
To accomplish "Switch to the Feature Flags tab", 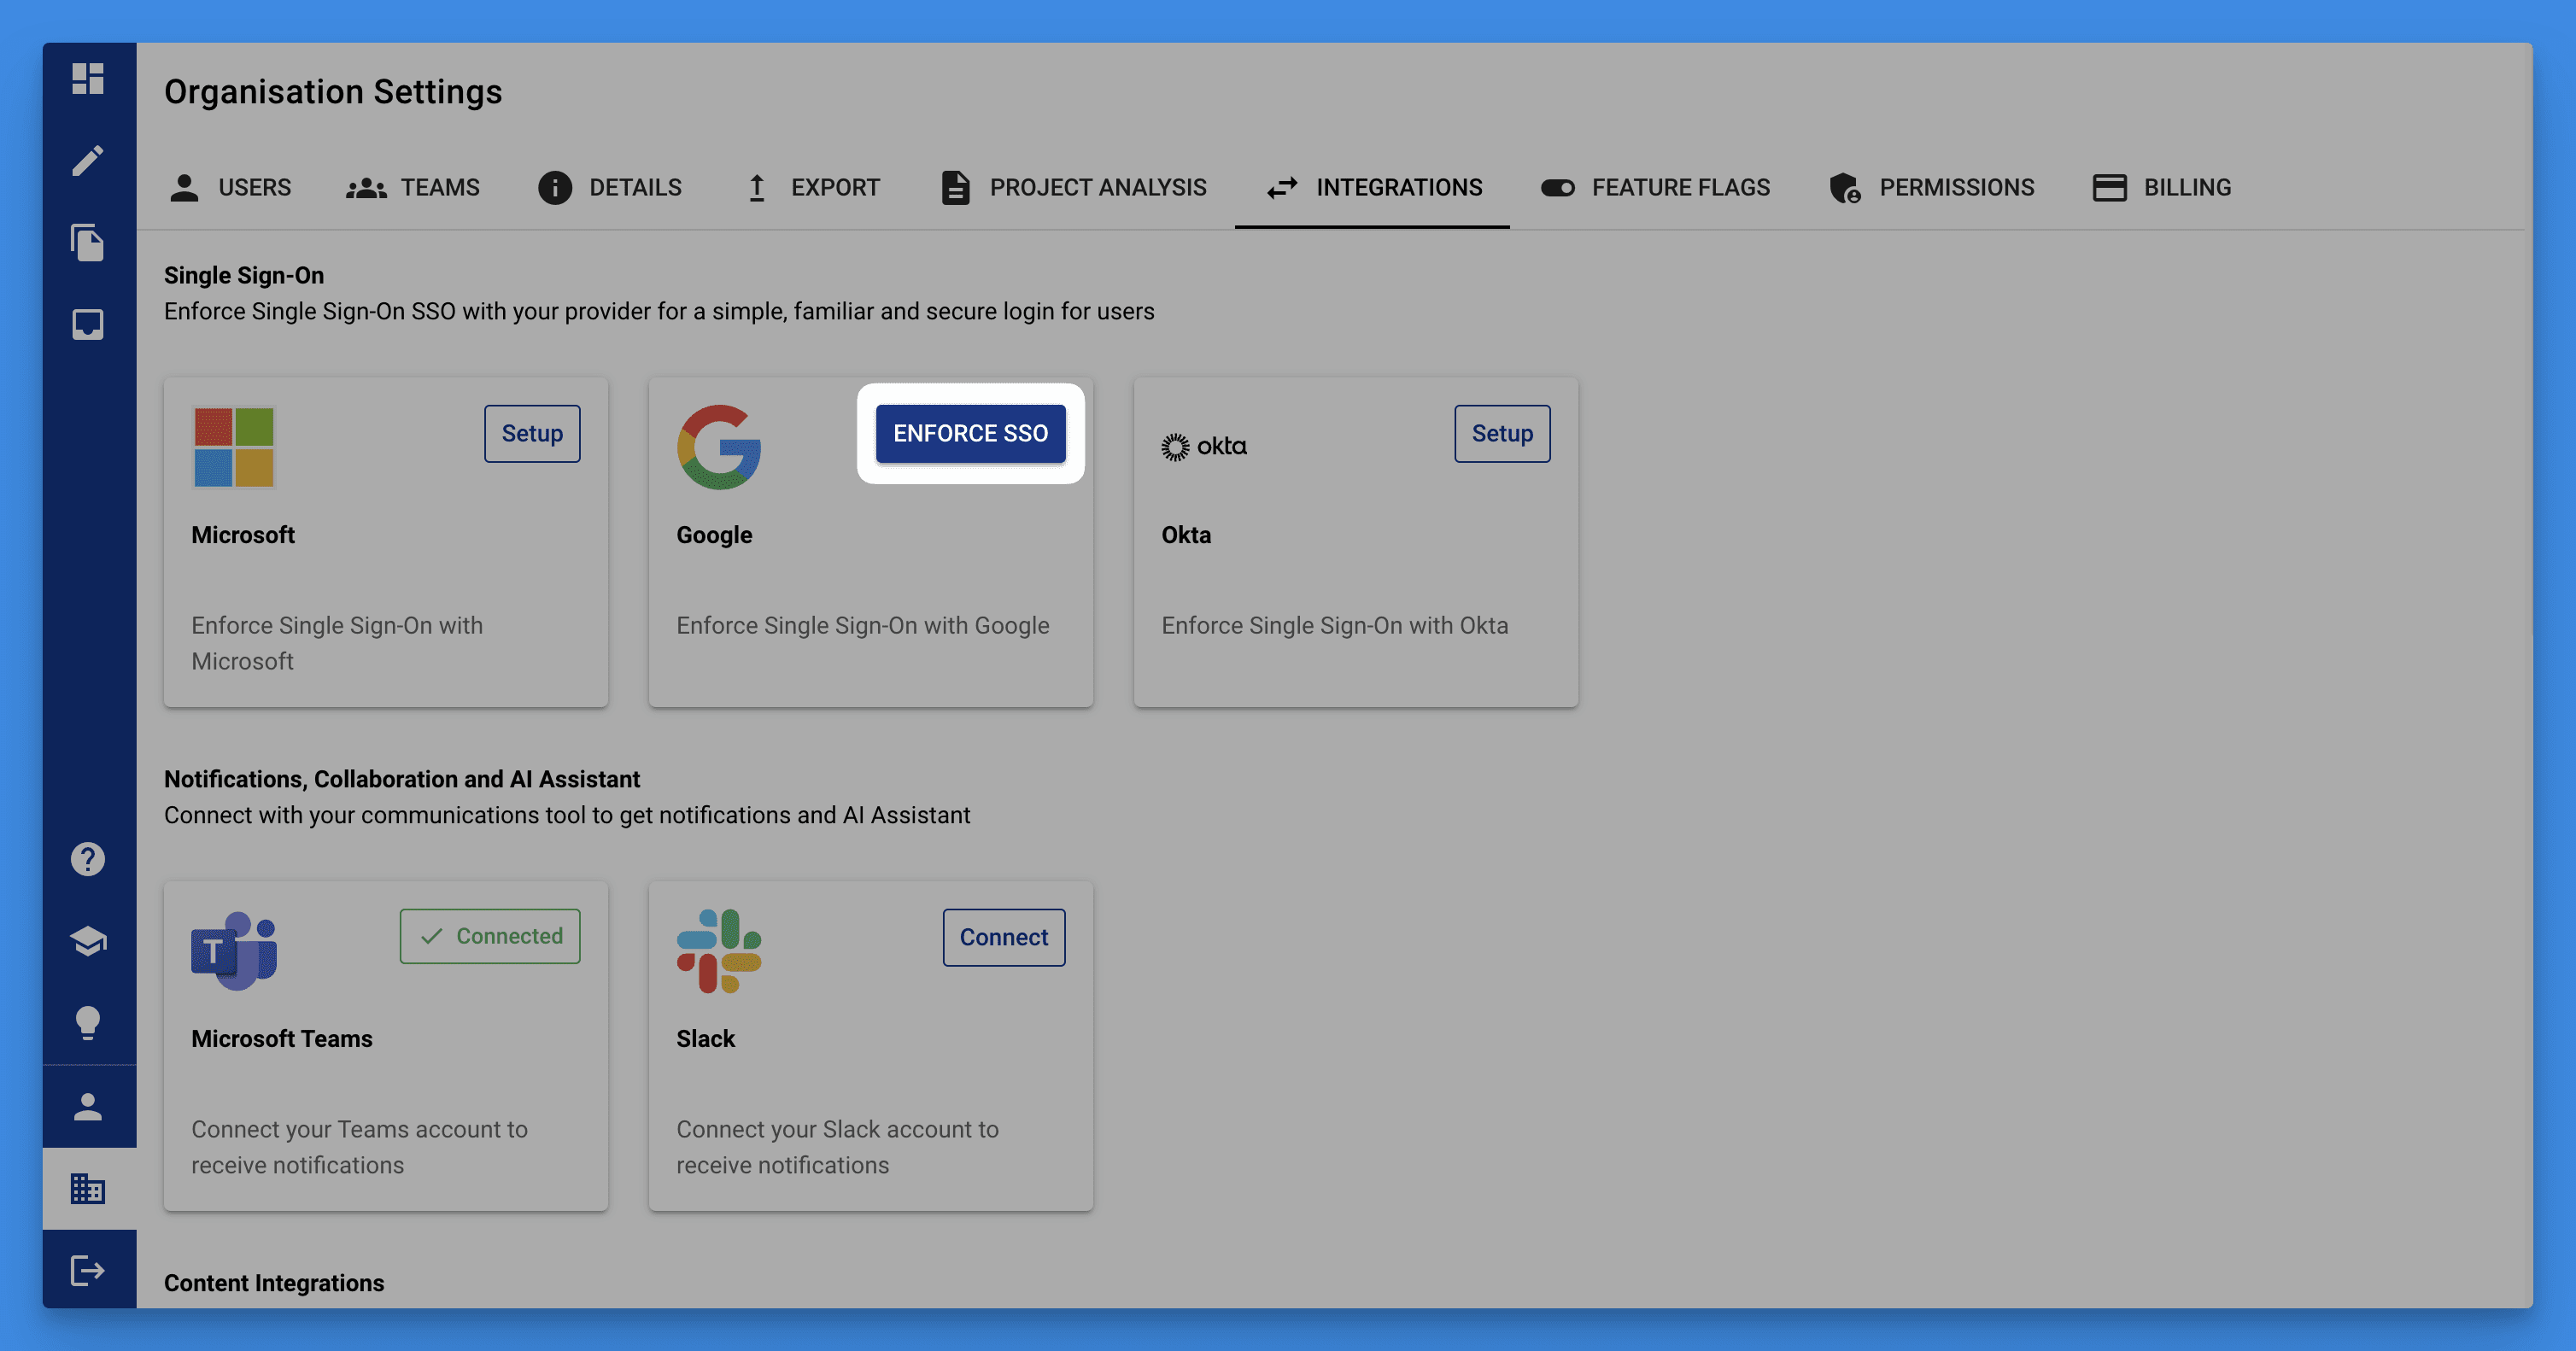I will (x=1655, y=188).
